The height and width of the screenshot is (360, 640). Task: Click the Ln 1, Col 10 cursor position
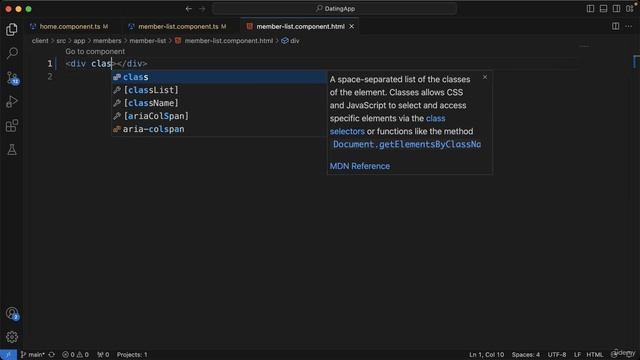[486, 355]
